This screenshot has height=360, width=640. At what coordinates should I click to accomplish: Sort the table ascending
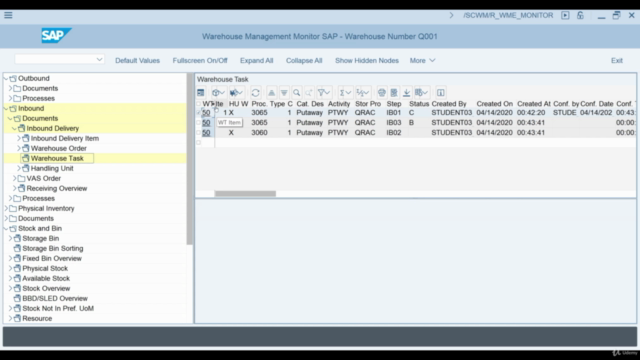pos(271,93)
